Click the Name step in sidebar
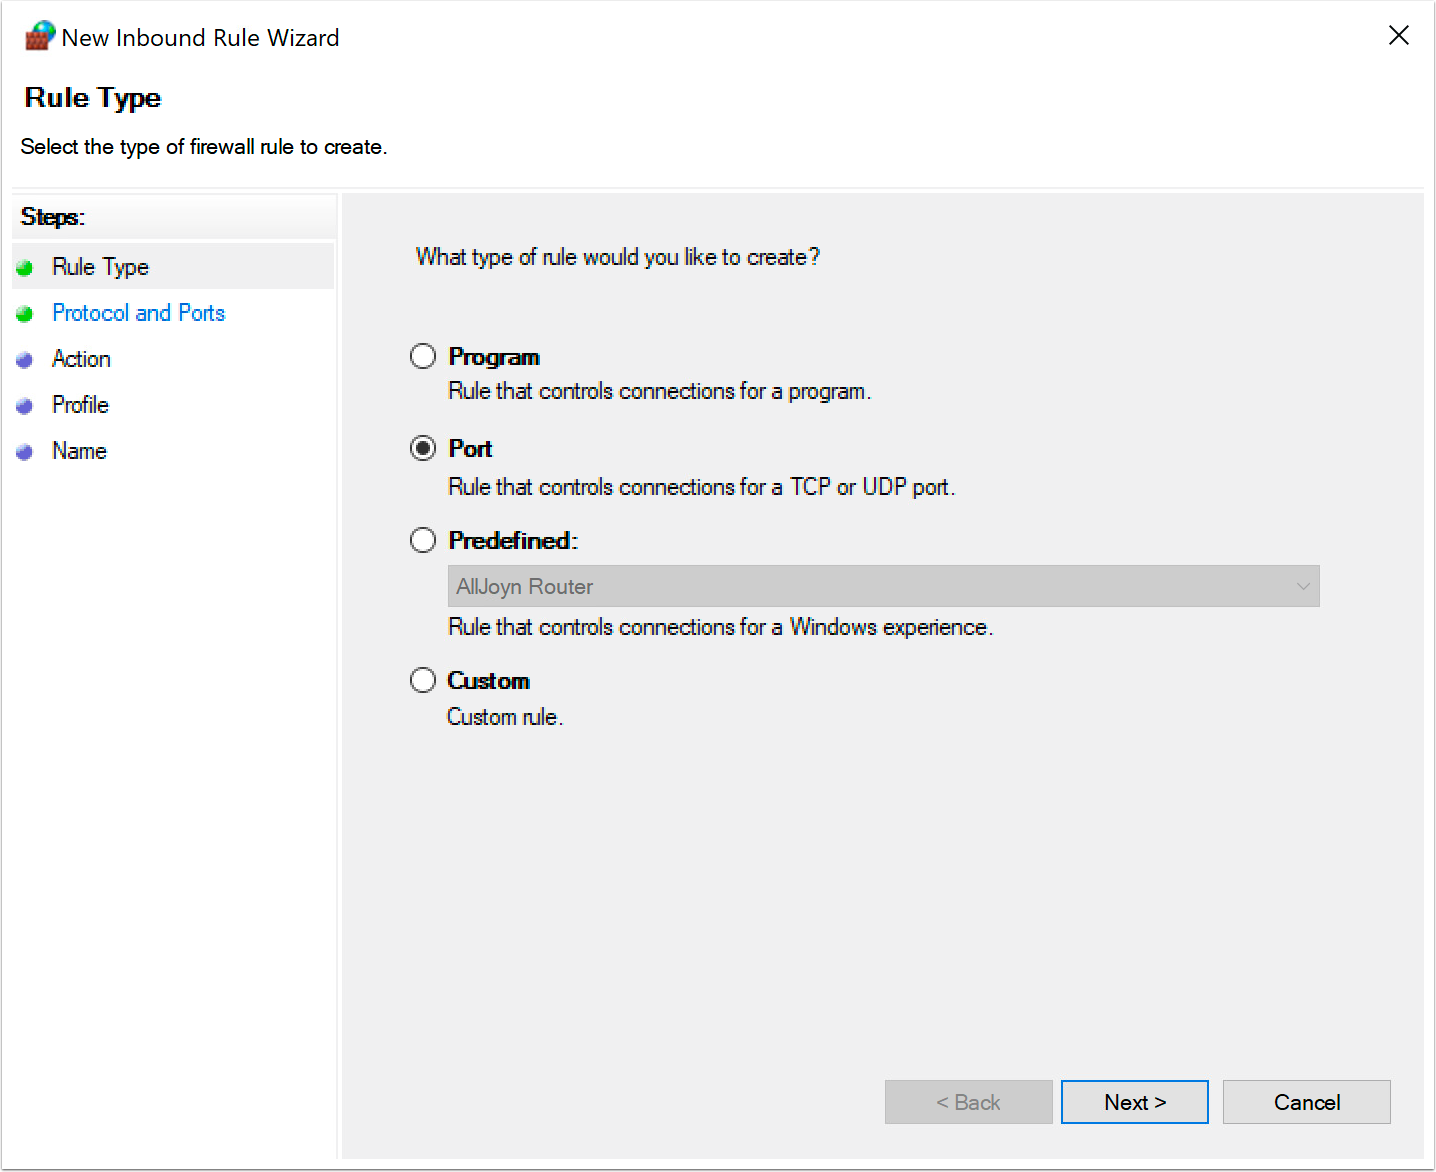1436x1172 pixels. (x=78, y=451)
